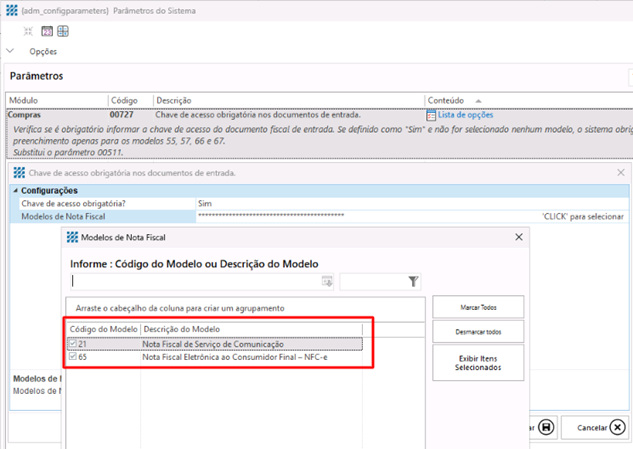Viewport: 633px width, 449px height.
Task: Toggle checkbox for model code 65
Action: 72,356
